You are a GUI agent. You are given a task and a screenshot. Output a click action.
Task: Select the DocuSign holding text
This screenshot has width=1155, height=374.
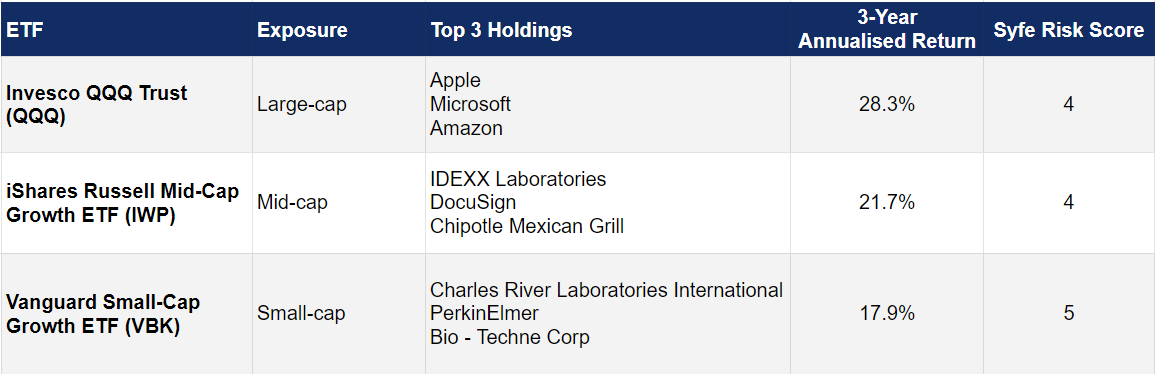pyautogui.click(x=473, y=202)
